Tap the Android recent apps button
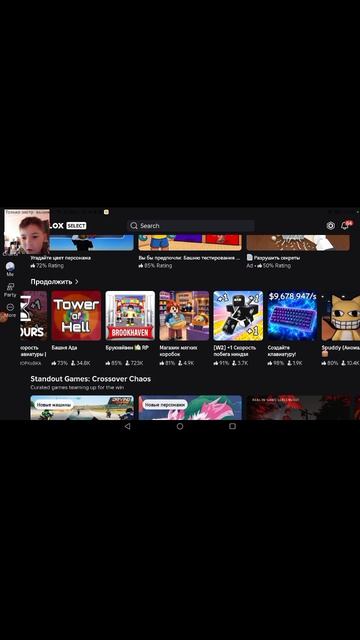The height and width of the screenshot is (640, 360). coord(232,426)
